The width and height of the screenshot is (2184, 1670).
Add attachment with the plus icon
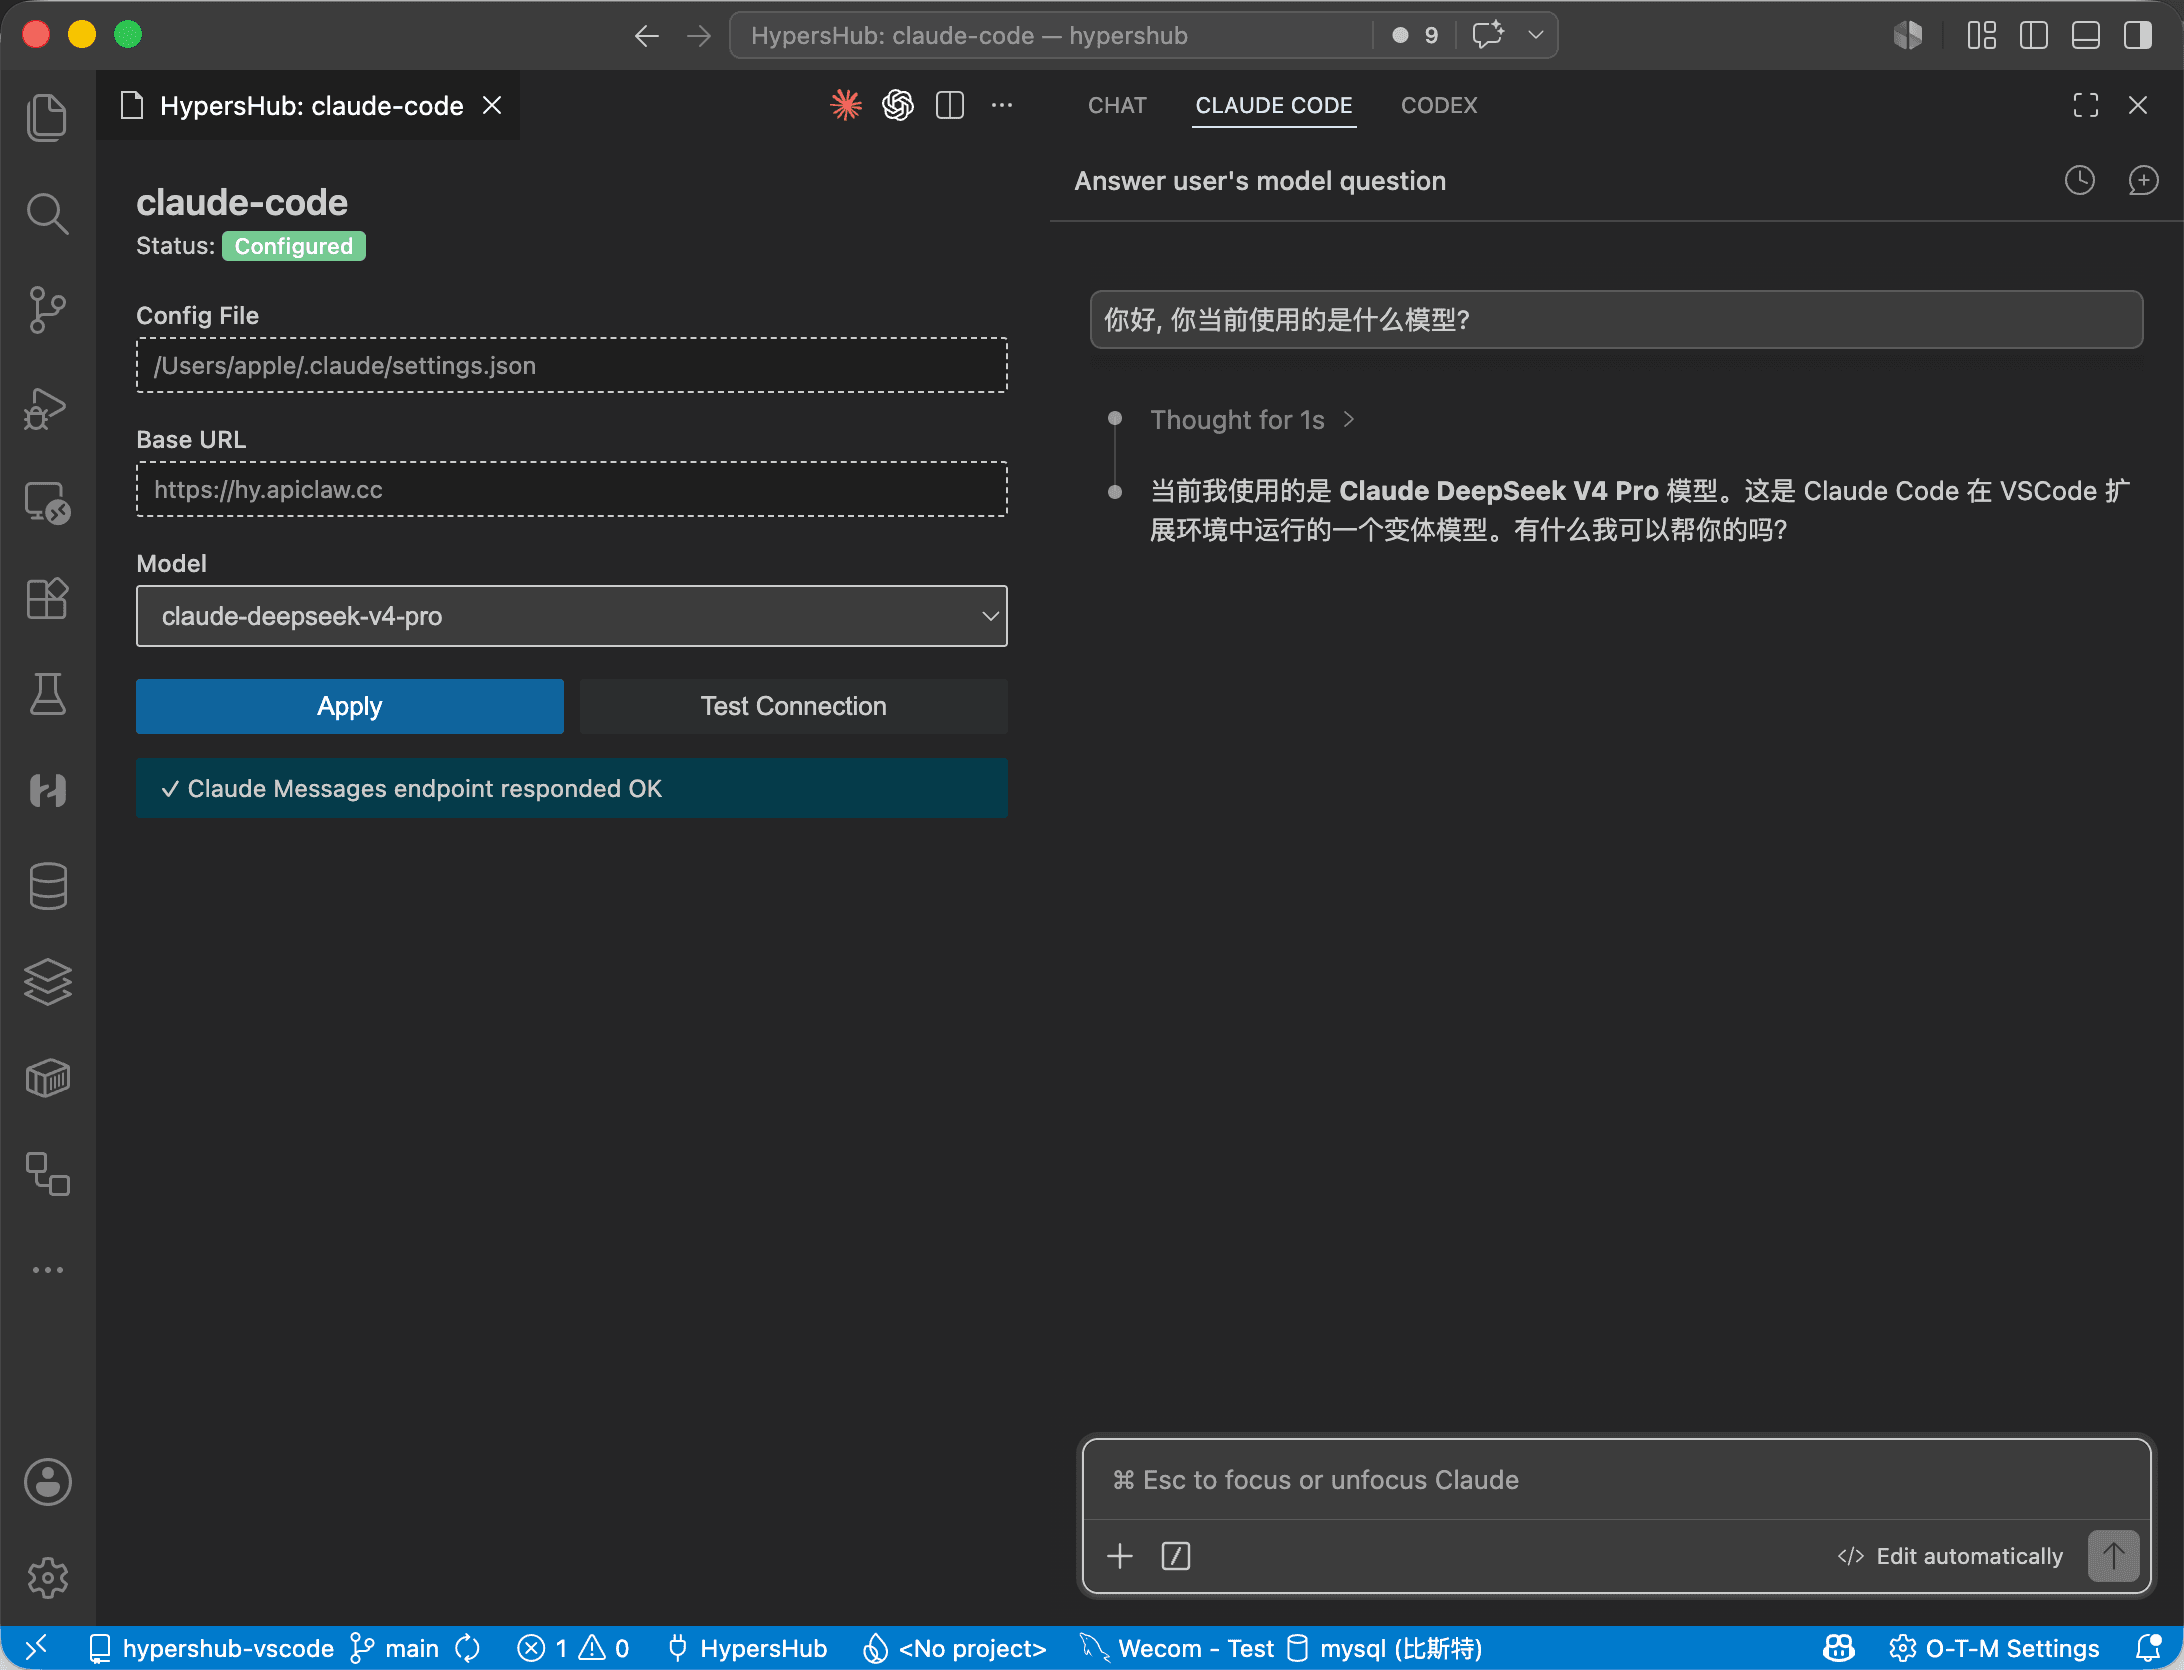click(x=1120, y=1556)
